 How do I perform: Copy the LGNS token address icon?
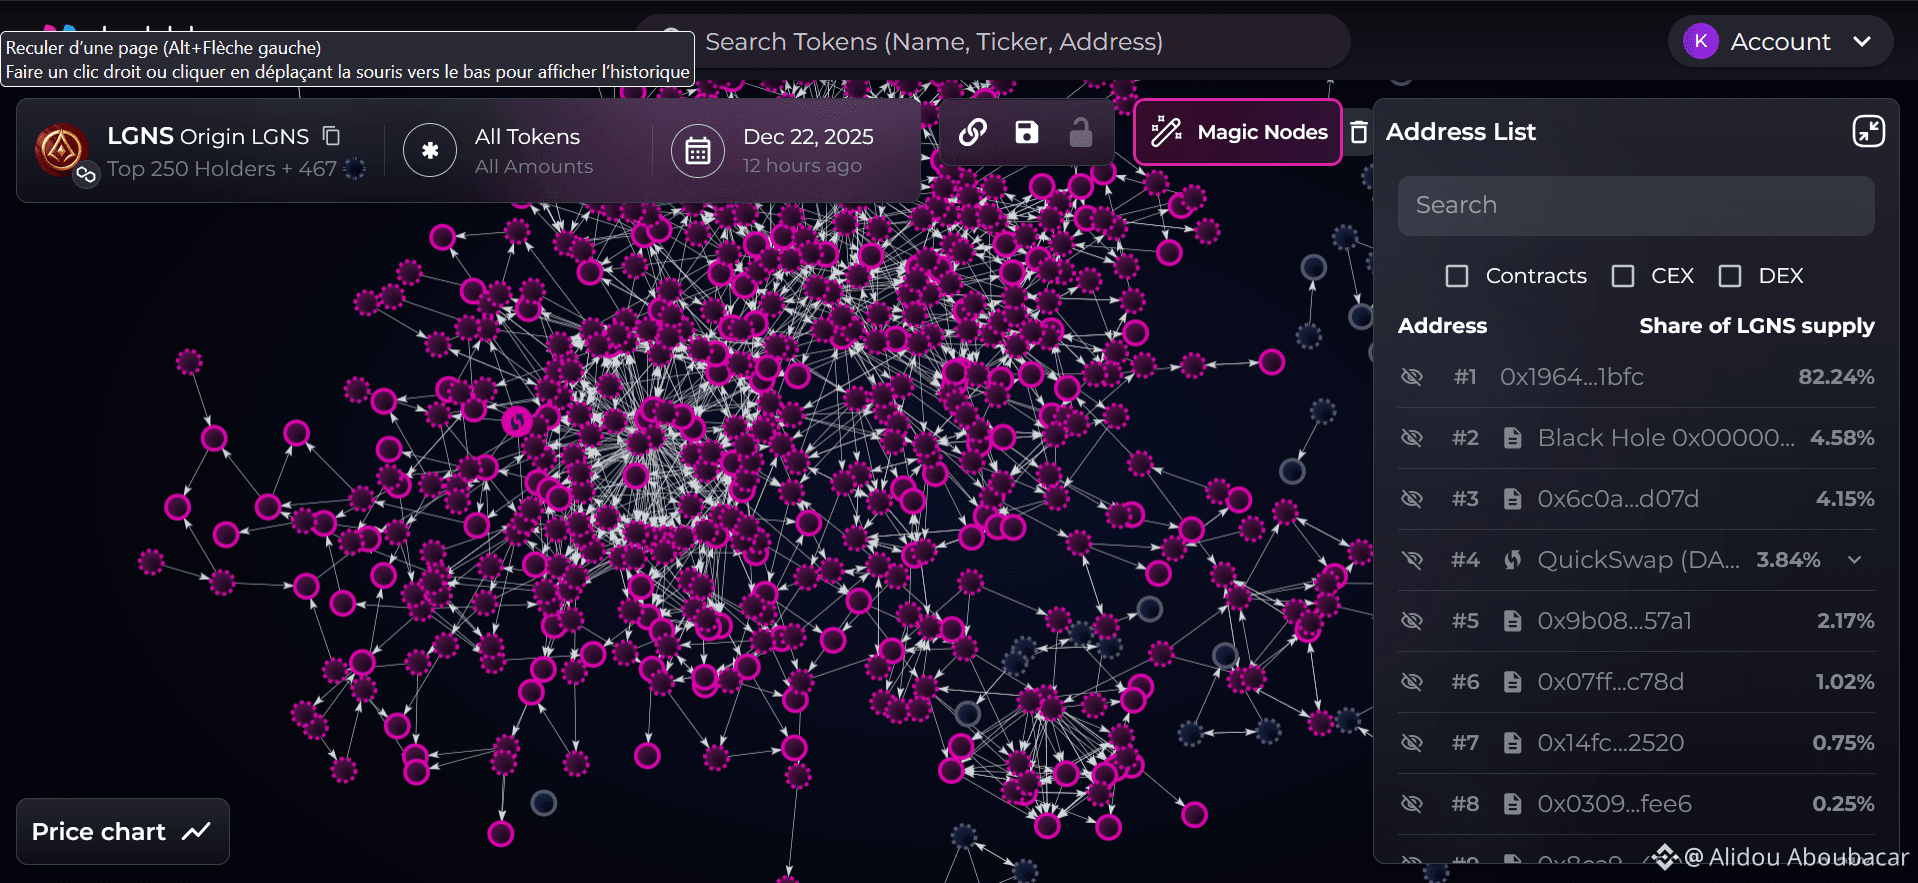pyautogui.click(x=332, y=136)
